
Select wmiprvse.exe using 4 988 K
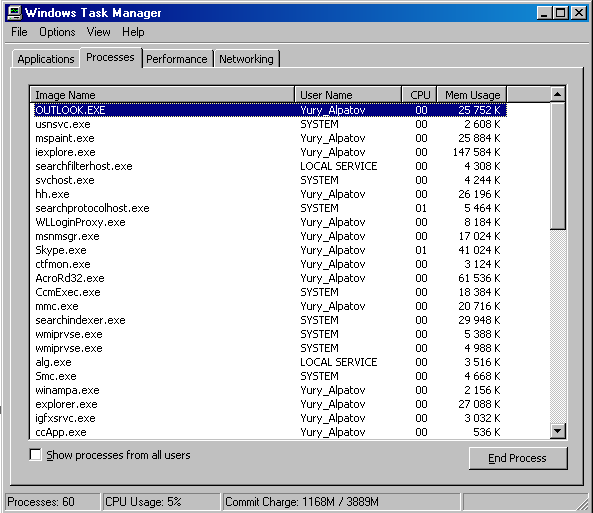[270, 348]
